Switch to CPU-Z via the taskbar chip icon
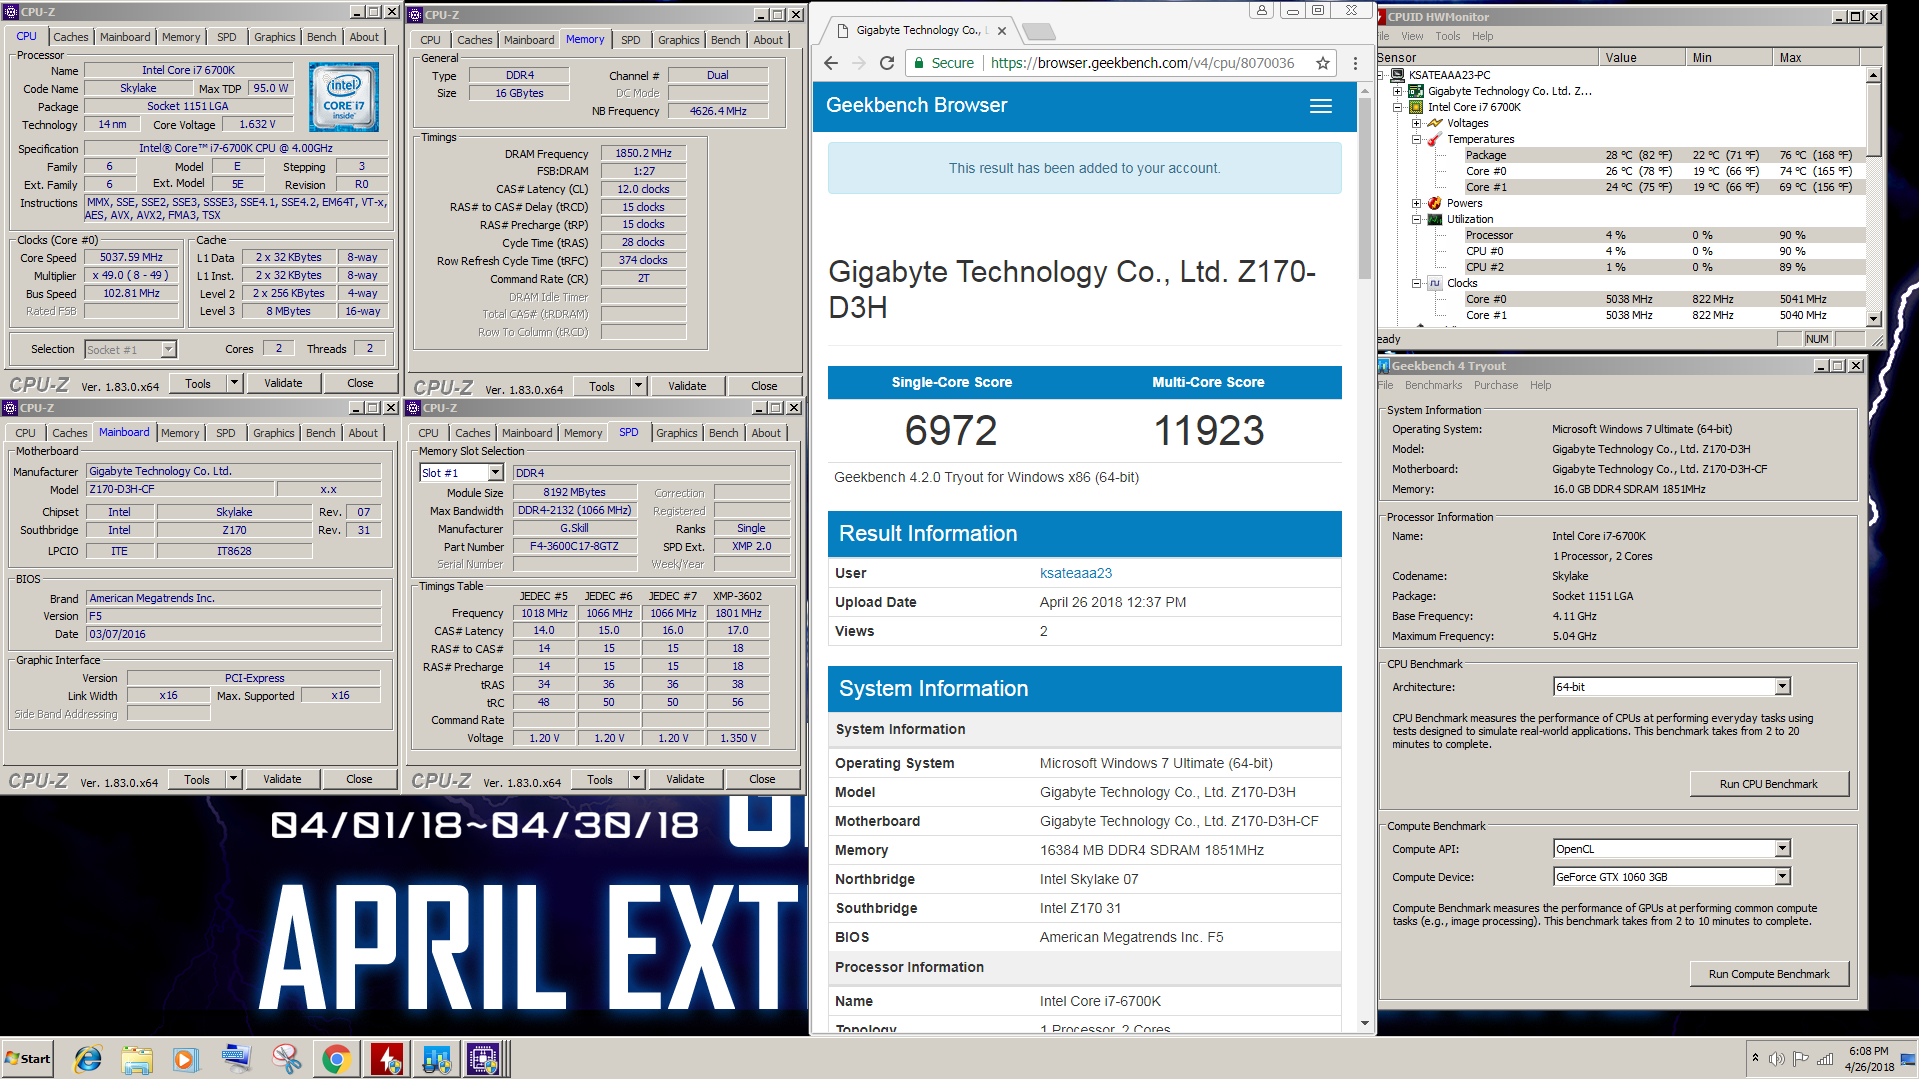This screenshot has width=1919, height=1079. pyautogui.click(x=483, y=1059)
